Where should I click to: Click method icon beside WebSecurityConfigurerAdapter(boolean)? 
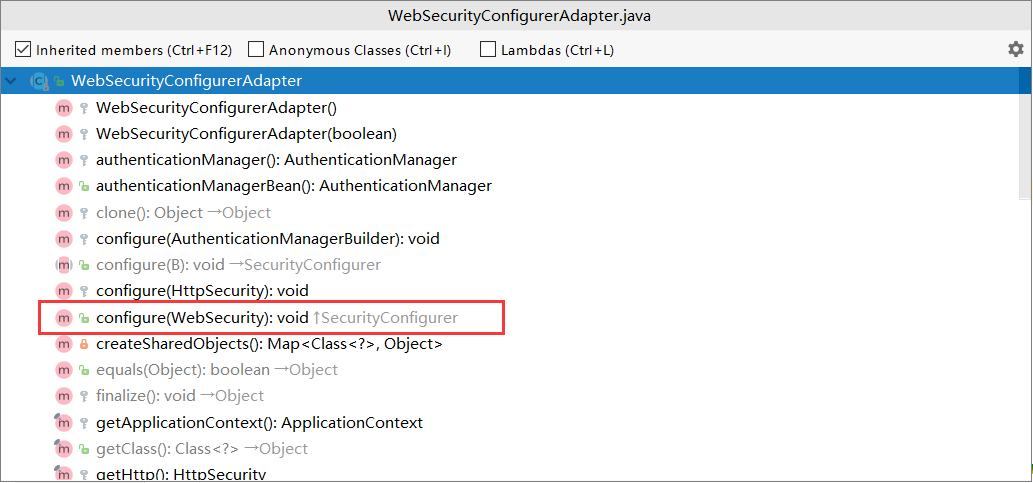64,133
